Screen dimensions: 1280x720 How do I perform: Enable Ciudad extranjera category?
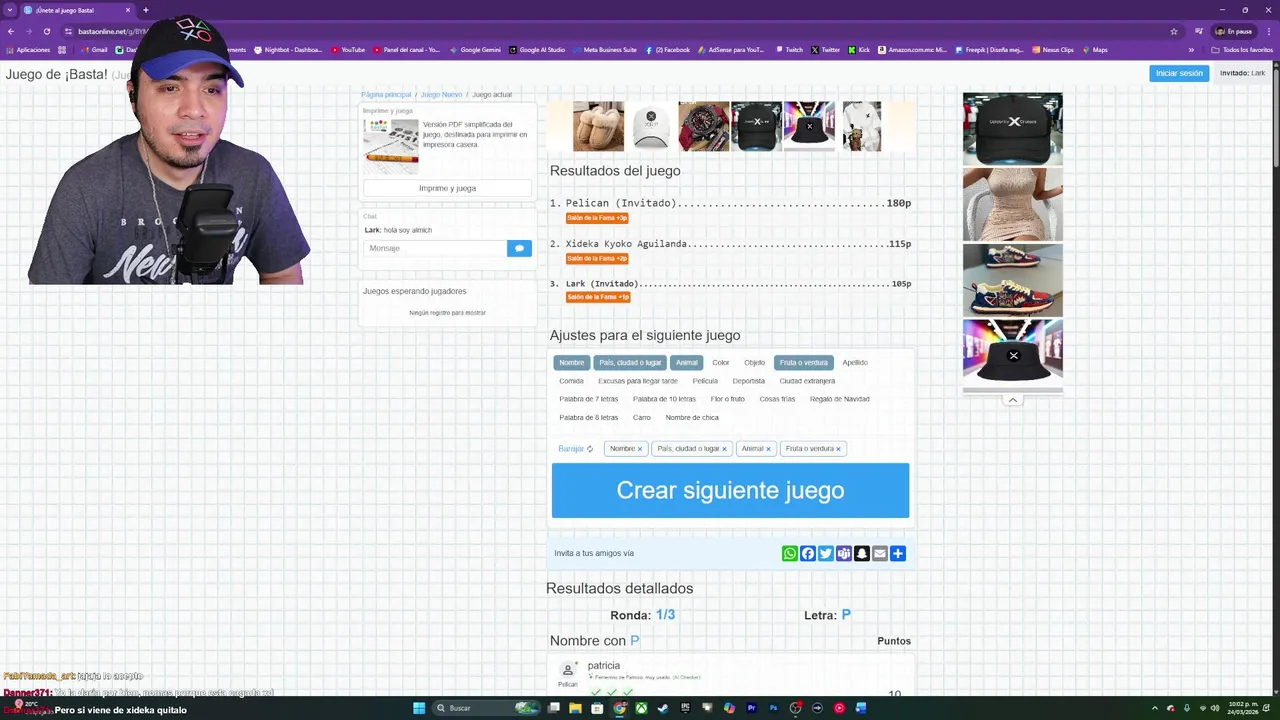coord(807,381)
